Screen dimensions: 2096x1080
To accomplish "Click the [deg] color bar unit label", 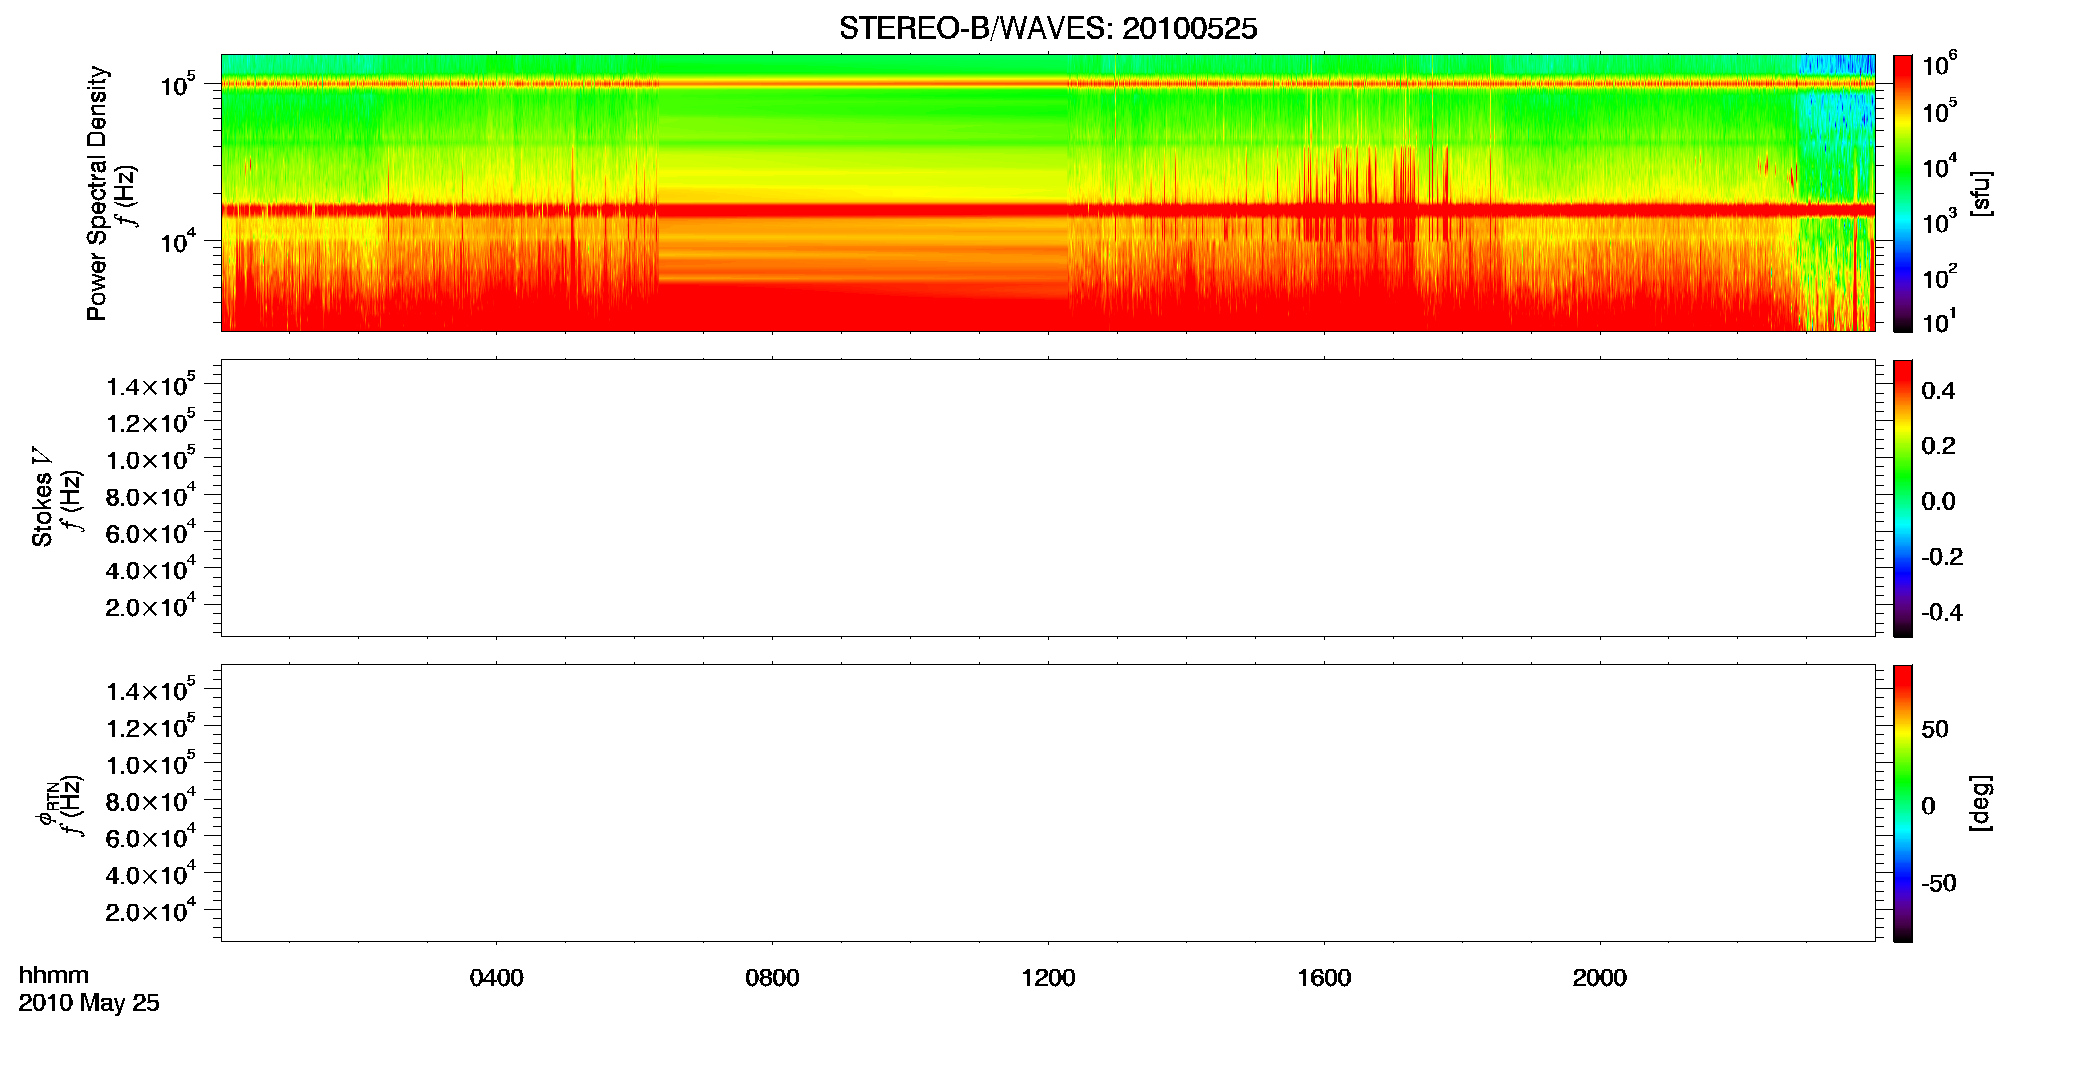I will (1981, 803).
